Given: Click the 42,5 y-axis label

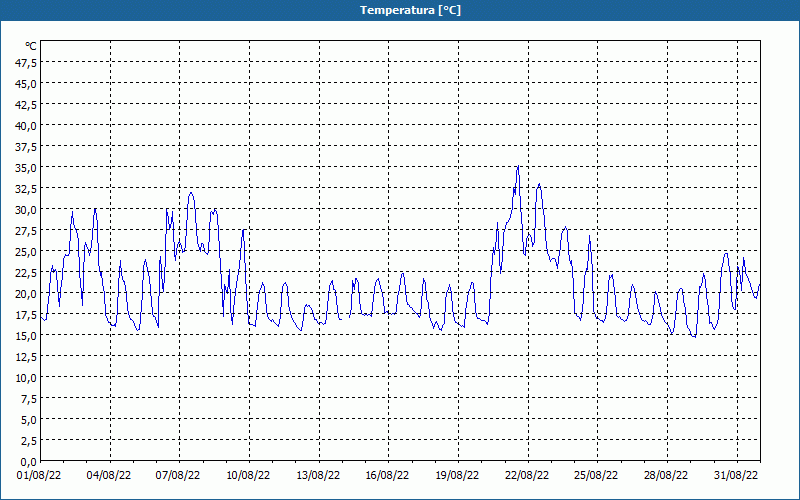Looking at the screenshot, I should 27,105.
